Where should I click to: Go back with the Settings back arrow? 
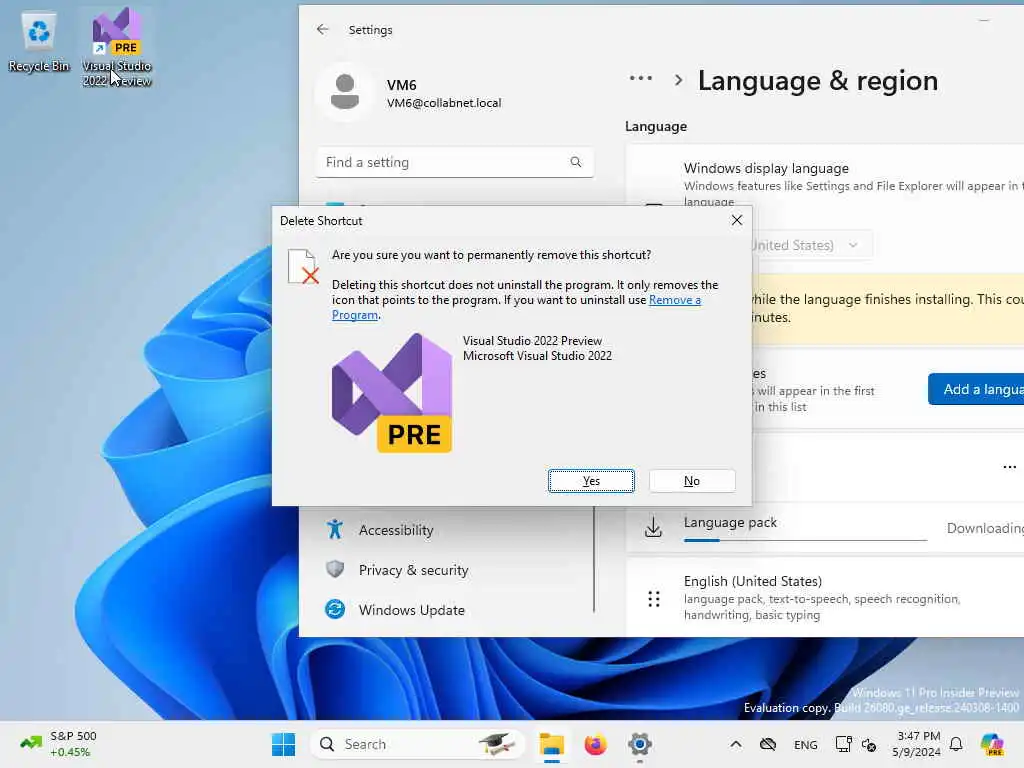323,29
